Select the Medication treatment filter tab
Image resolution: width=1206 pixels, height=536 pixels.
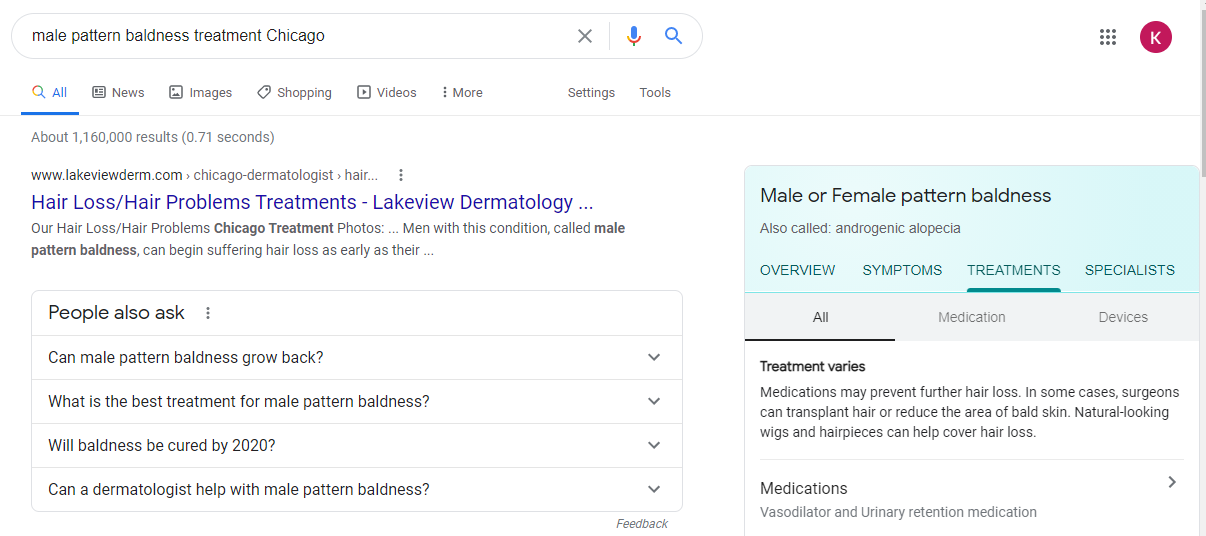(x=971, y=317)
